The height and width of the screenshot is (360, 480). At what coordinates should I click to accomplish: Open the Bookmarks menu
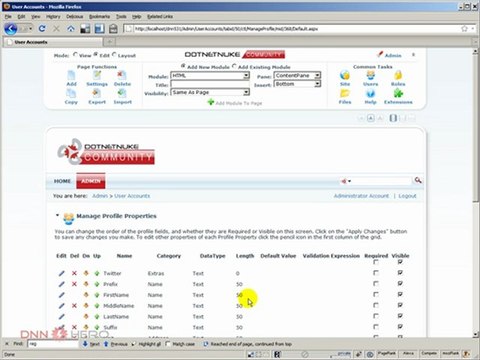[x=99, y=16]
